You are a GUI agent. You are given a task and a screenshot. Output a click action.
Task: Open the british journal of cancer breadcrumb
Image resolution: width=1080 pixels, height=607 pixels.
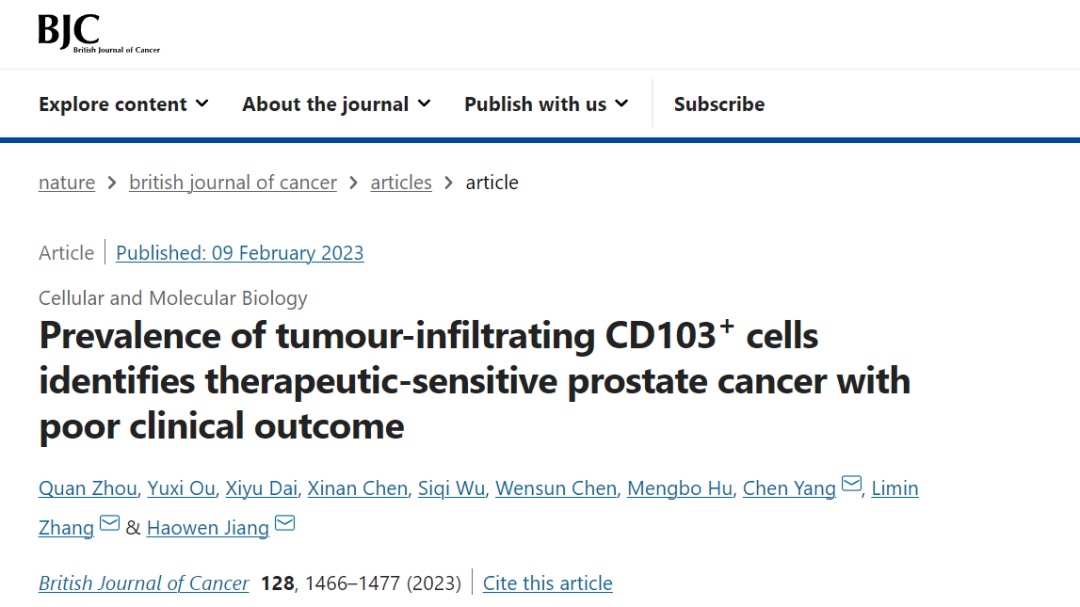(x=233, y=183)
